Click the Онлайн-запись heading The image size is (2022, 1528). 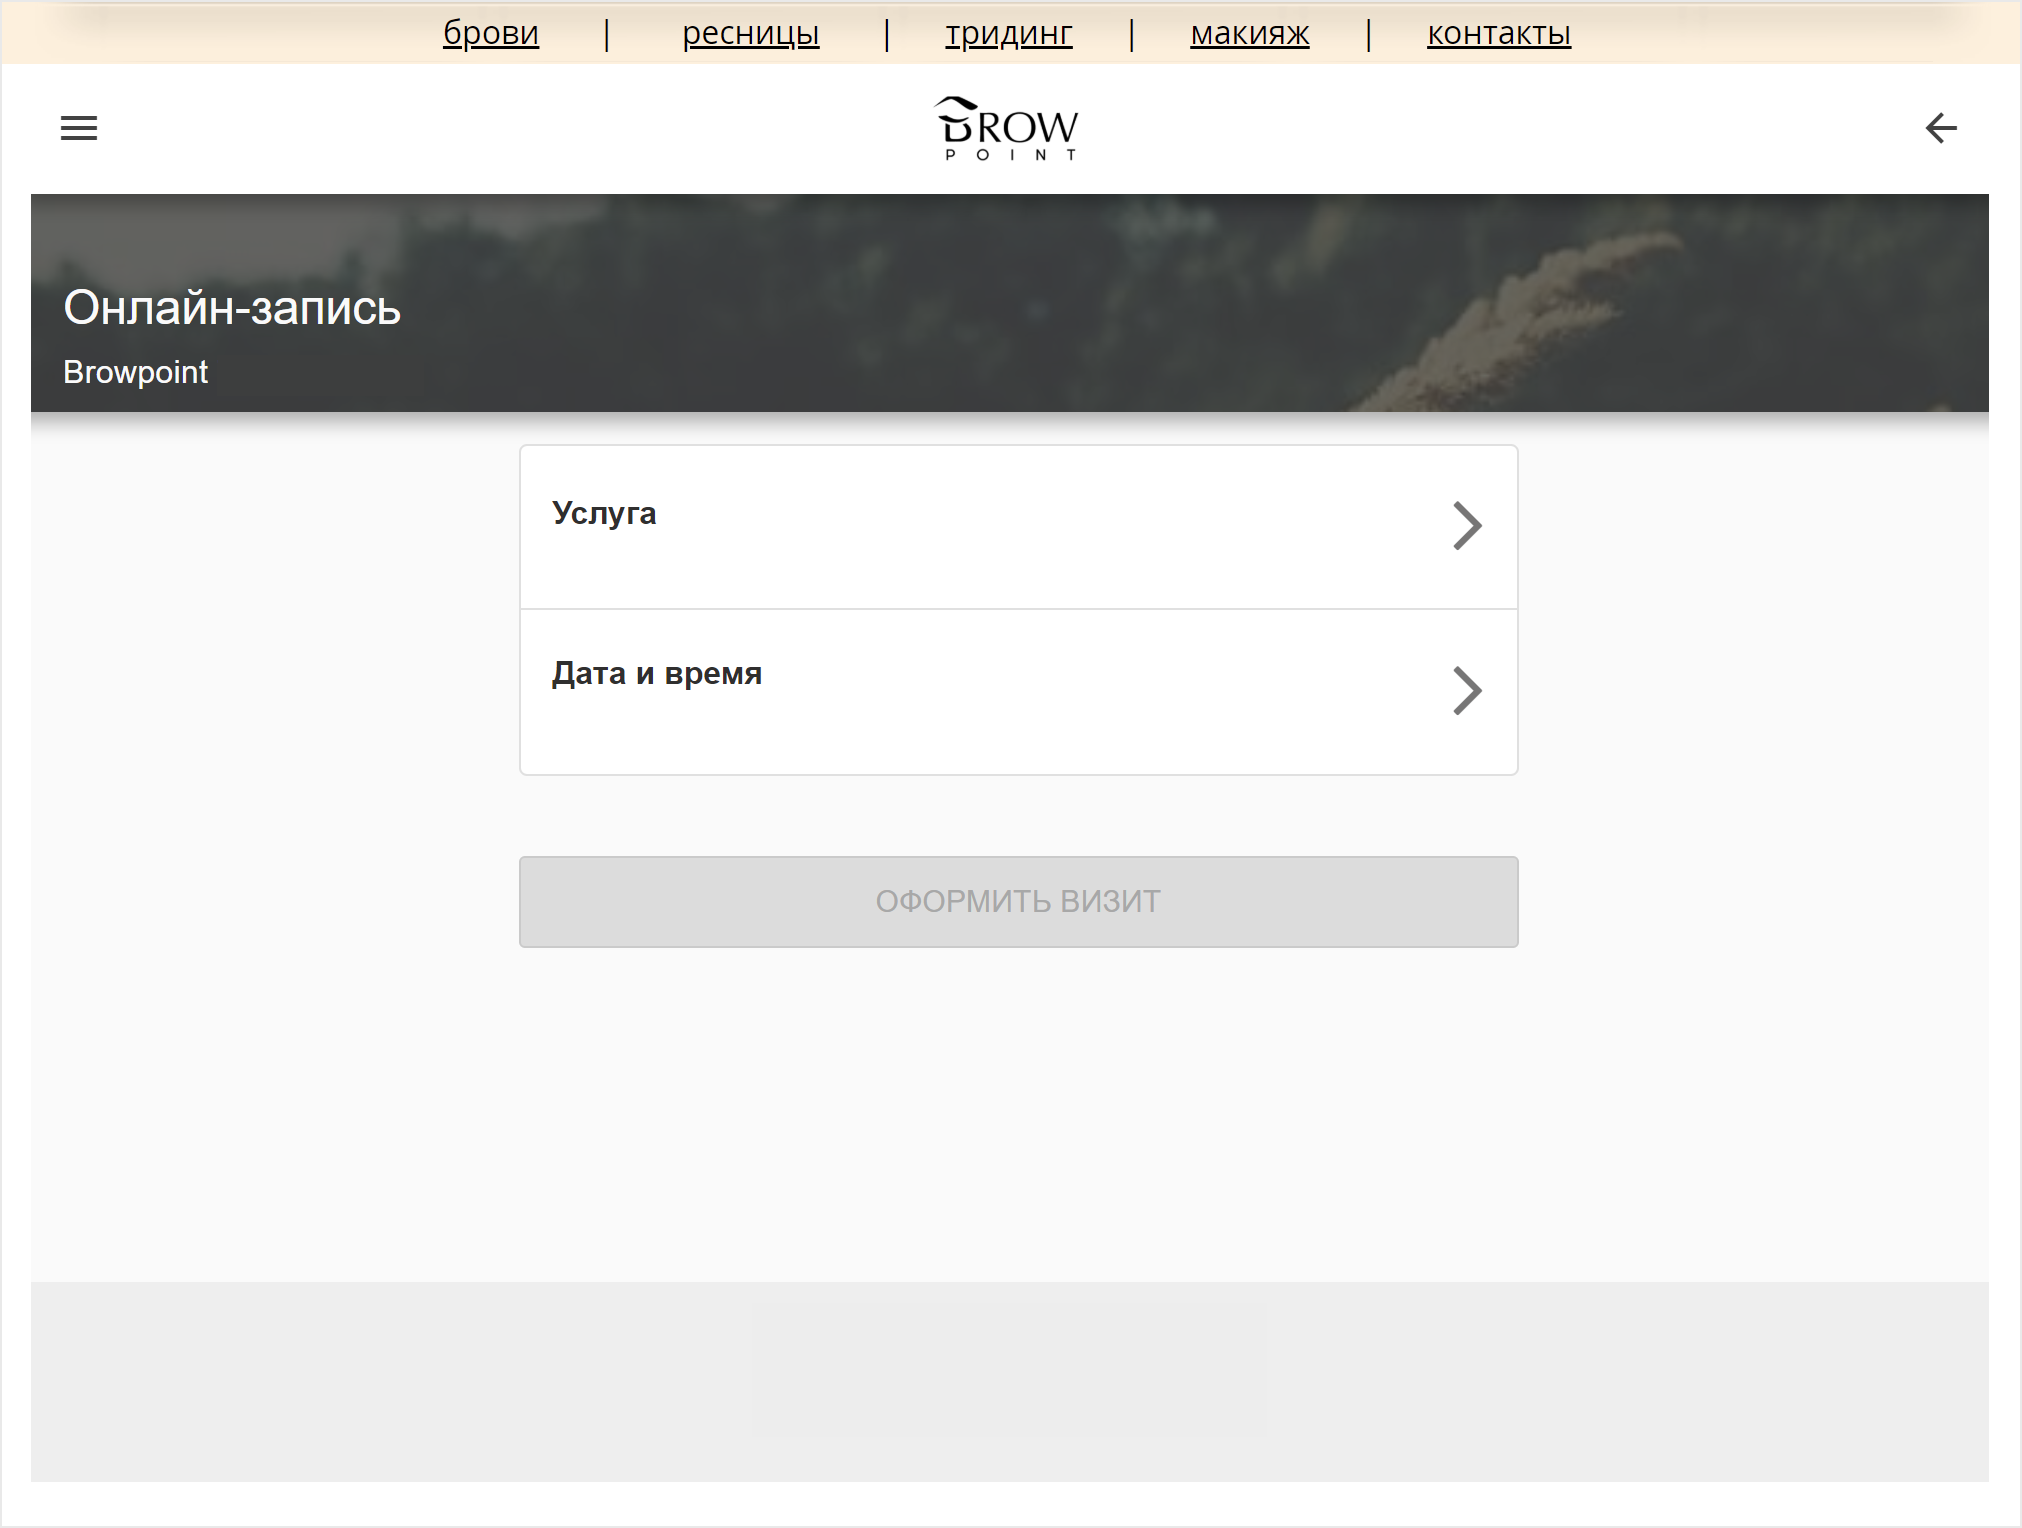coord(232,307)
